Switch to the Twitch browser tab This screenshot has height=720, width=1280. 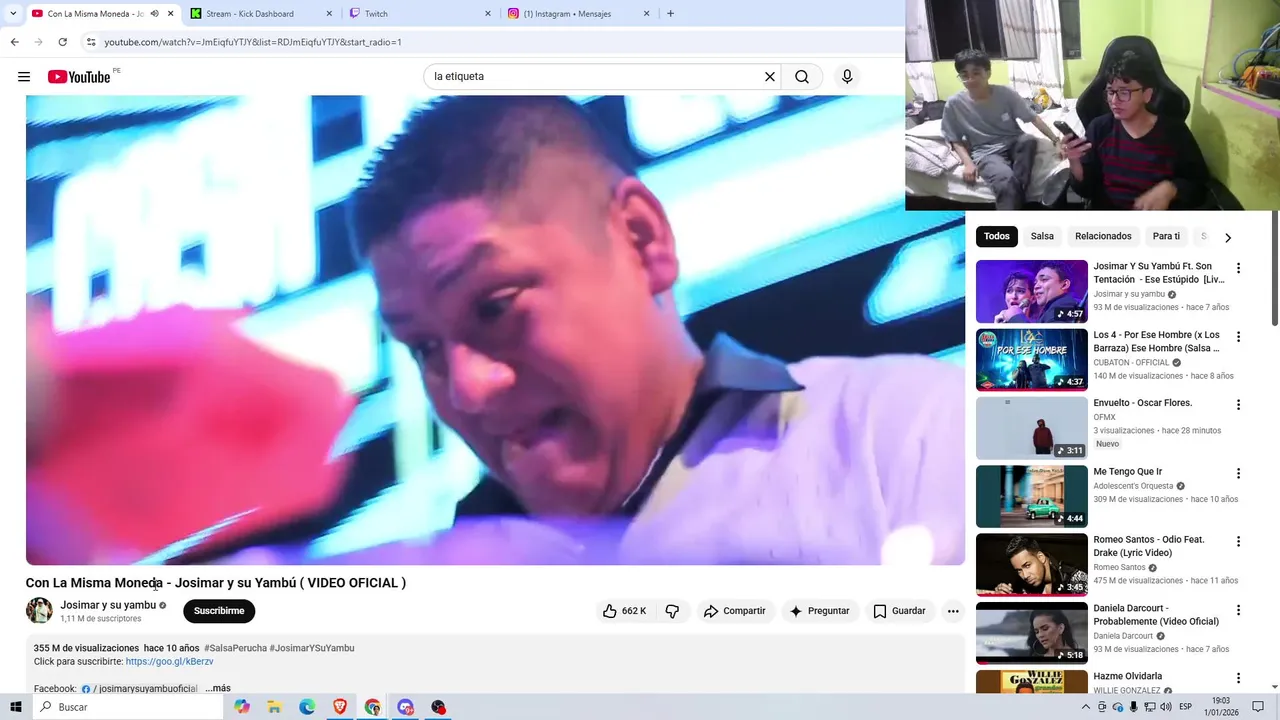[x=419, y=14]
